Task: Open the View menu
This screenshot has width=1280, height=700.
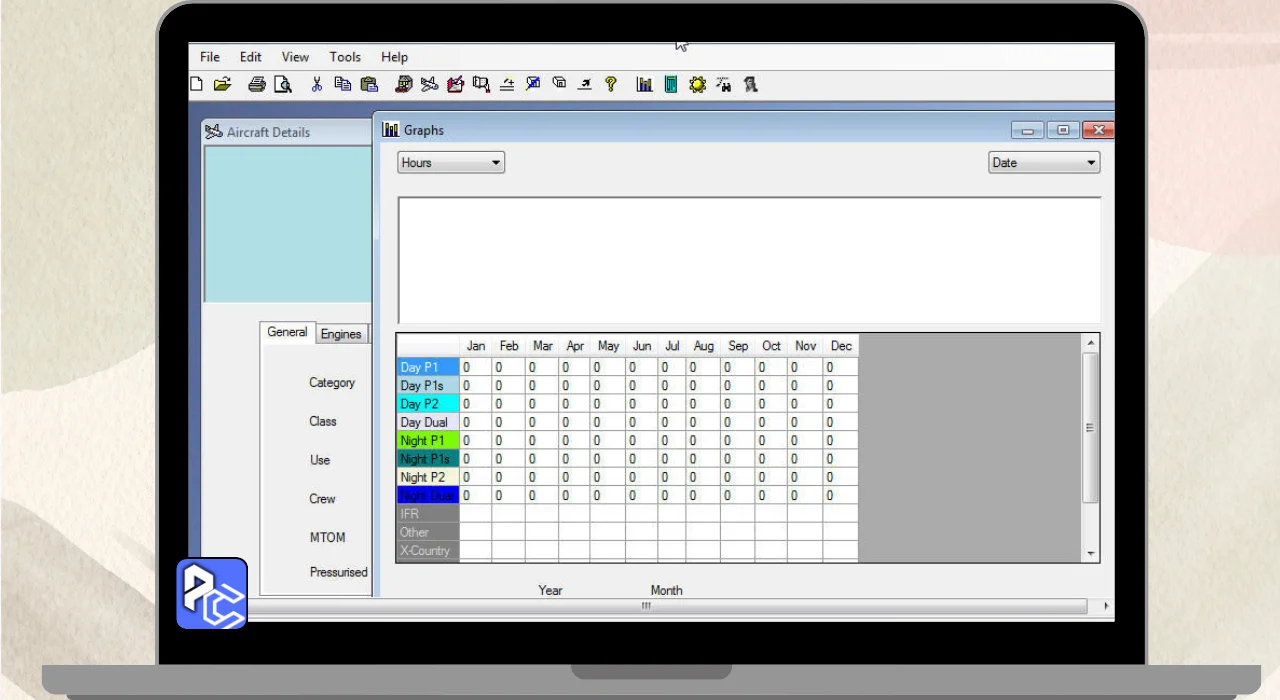Action: pyautogui.click(x=295, y=57)
